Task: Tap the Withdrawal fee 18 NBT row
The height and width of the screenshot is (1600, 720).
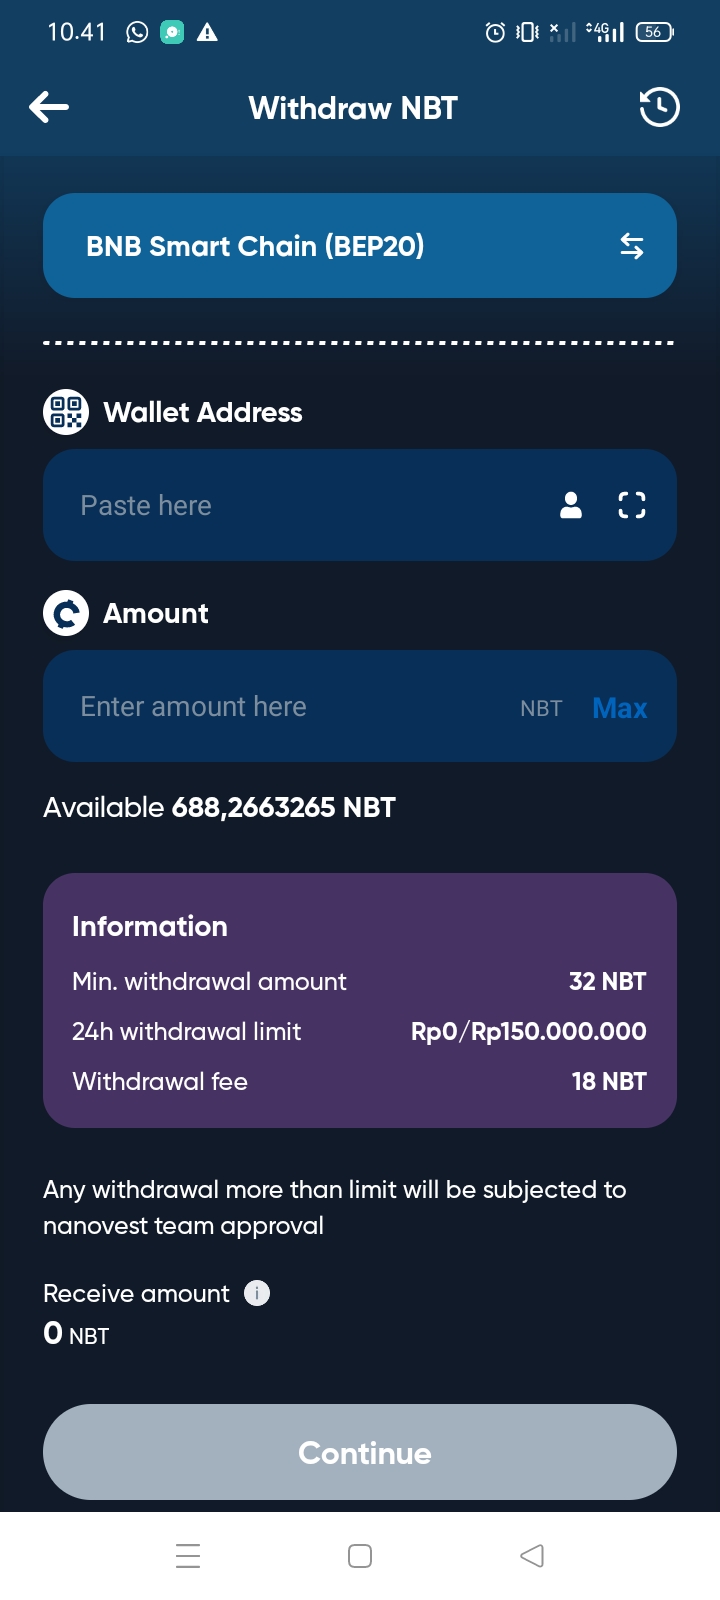Action: pyautogui.click(x=359, y=1081)
